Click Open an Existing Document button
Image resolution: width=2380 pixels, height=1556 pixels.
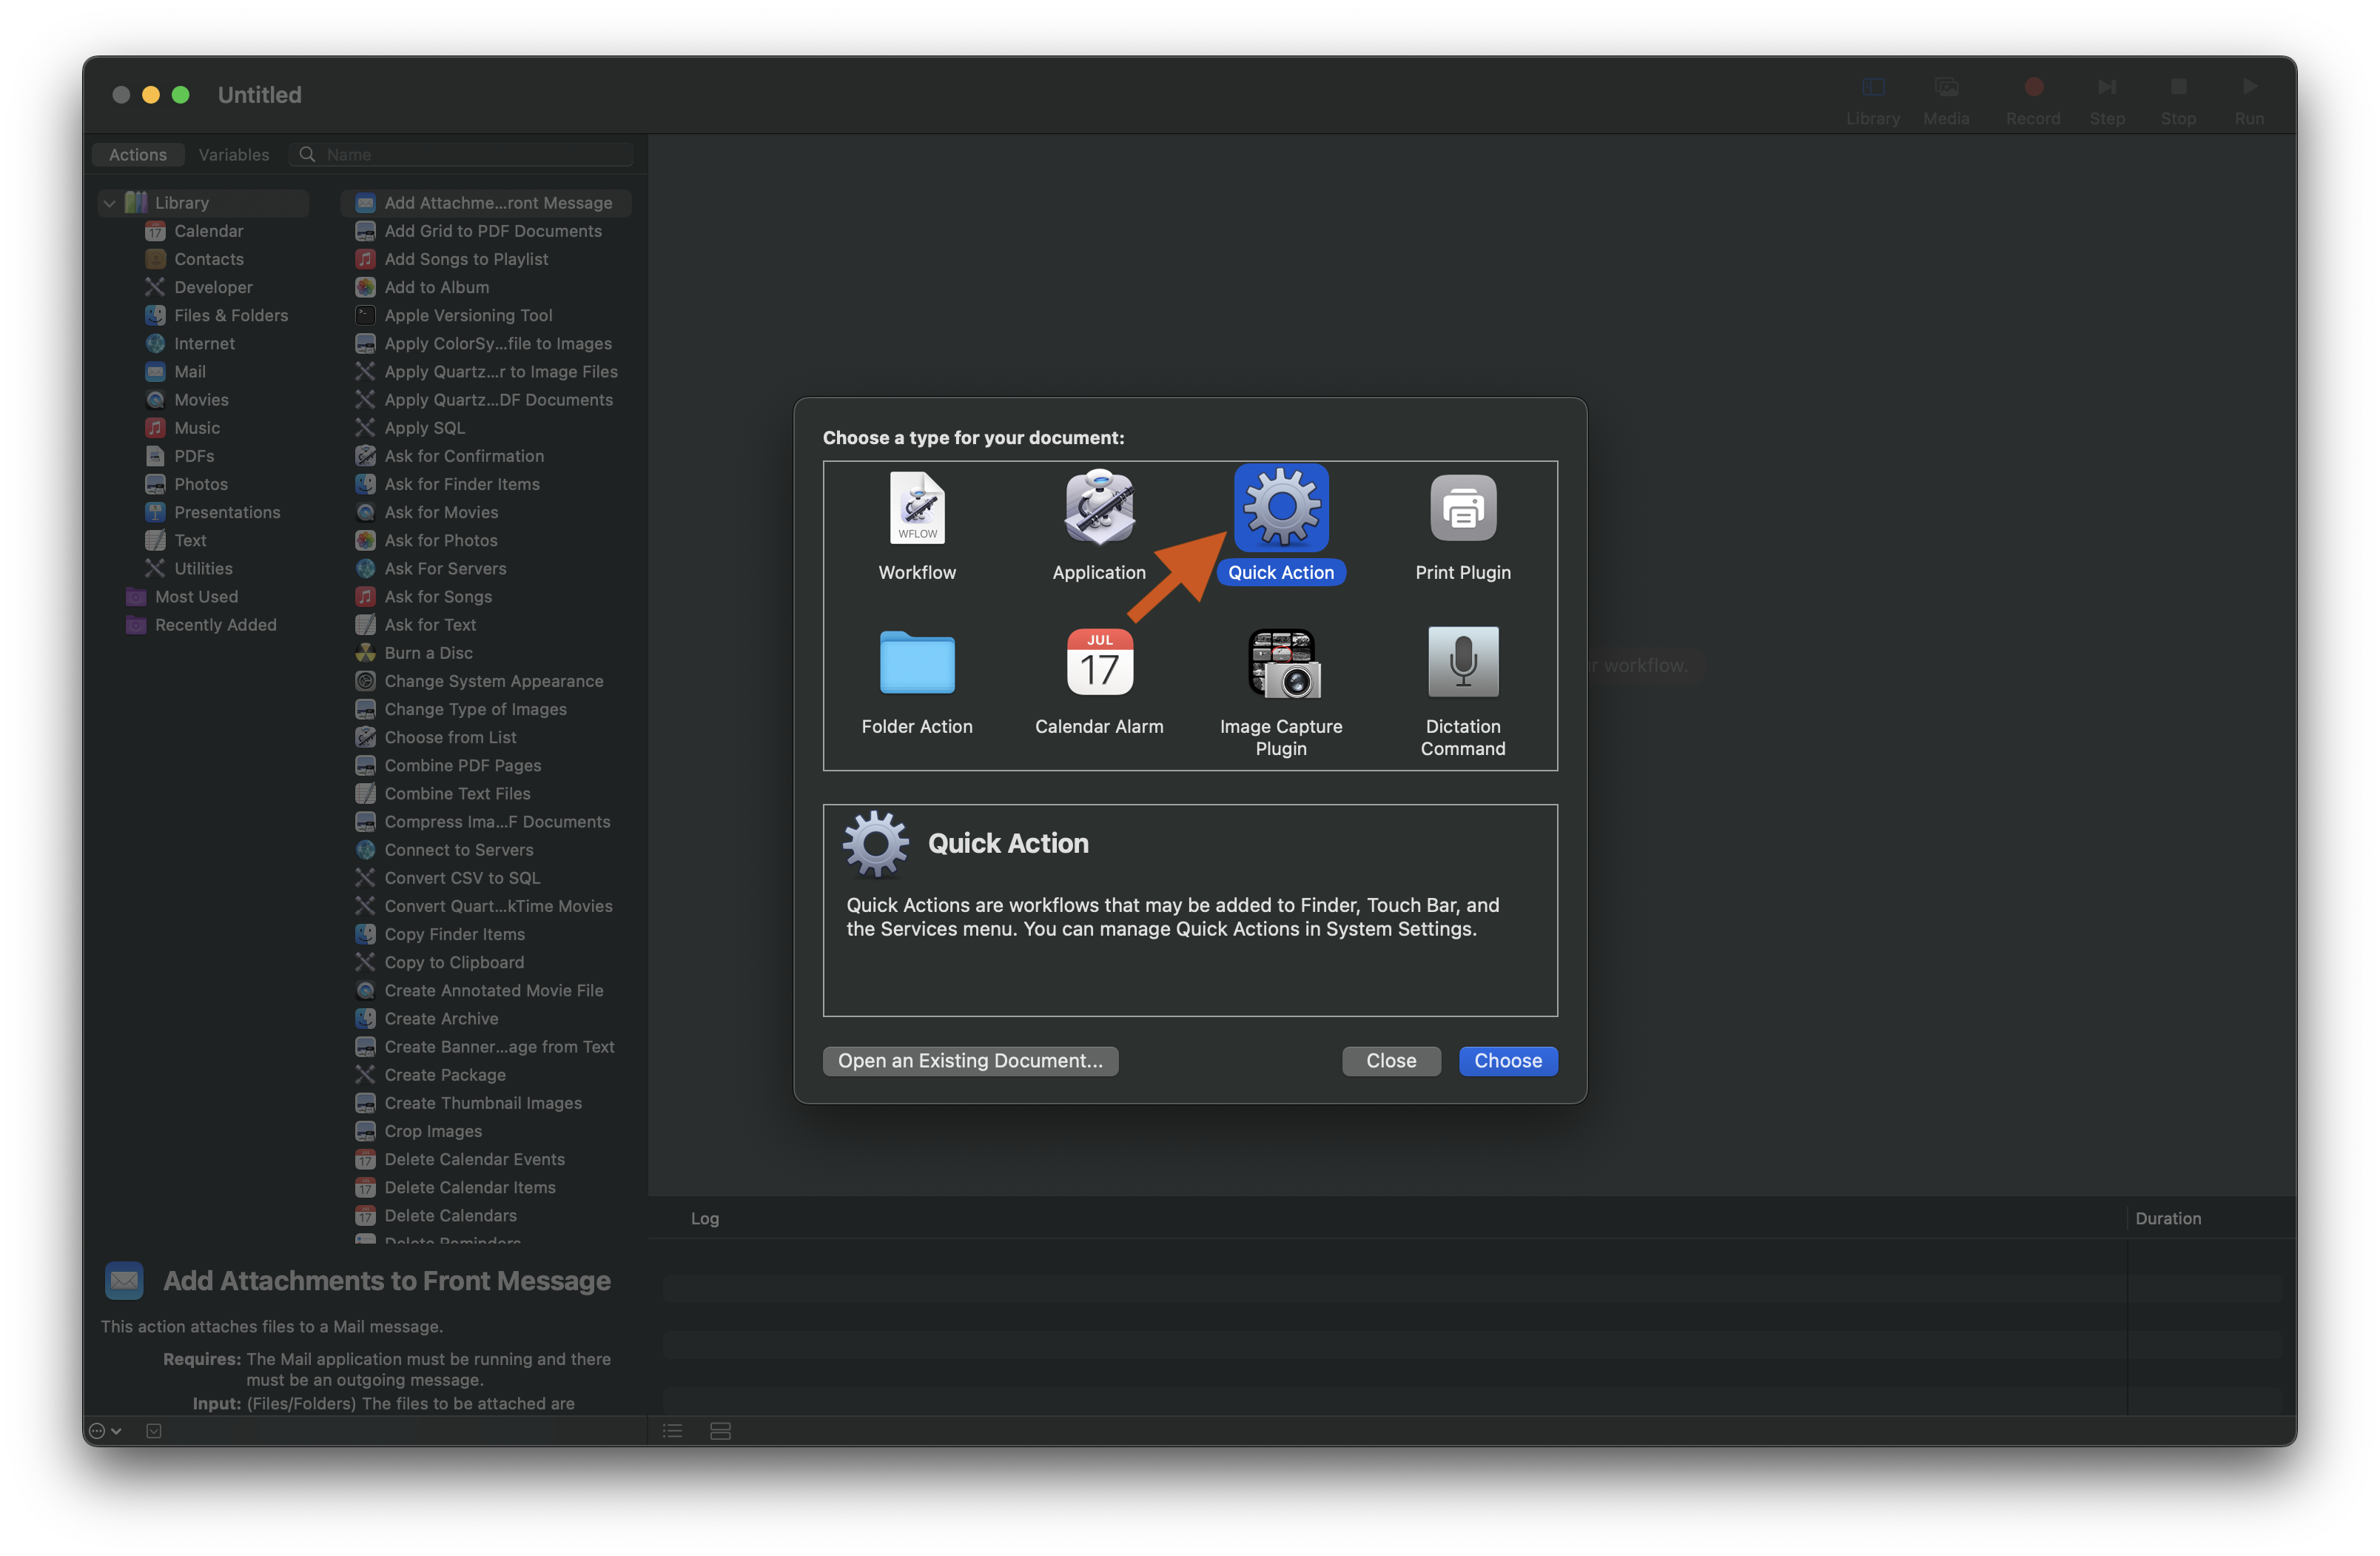point(970,1061)
